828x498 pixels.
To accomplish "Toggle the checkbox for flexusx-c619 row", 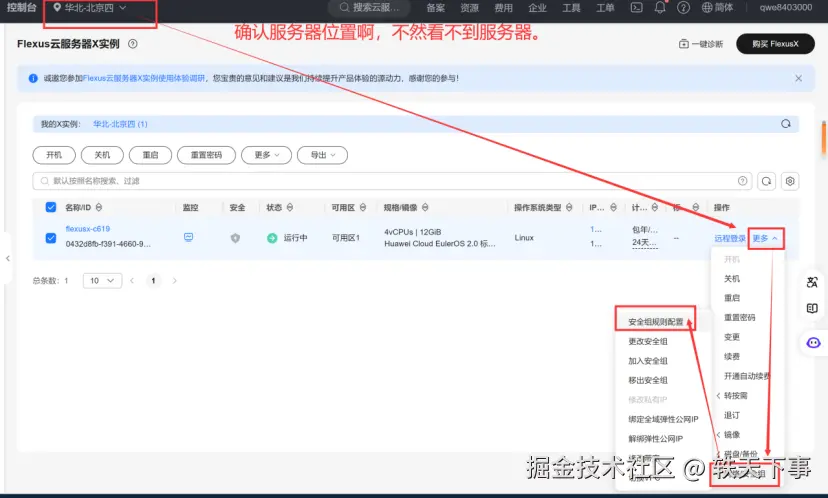I will tap(51, 238).
